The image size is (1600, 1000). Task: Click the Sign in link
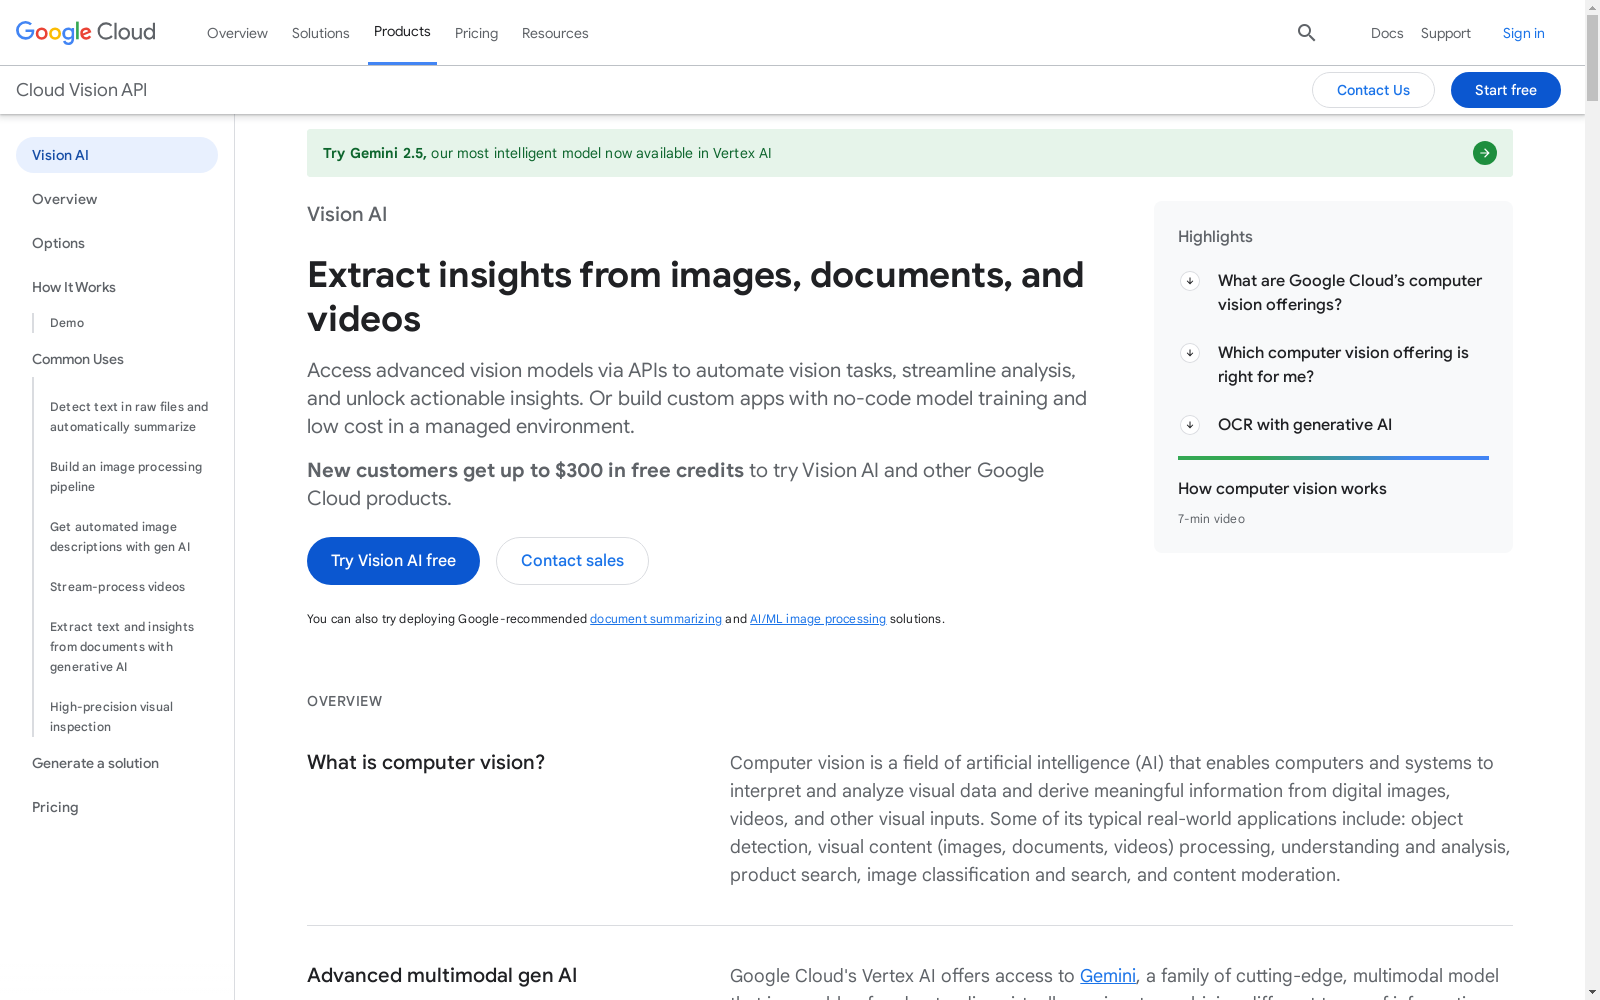(1524, 33)
